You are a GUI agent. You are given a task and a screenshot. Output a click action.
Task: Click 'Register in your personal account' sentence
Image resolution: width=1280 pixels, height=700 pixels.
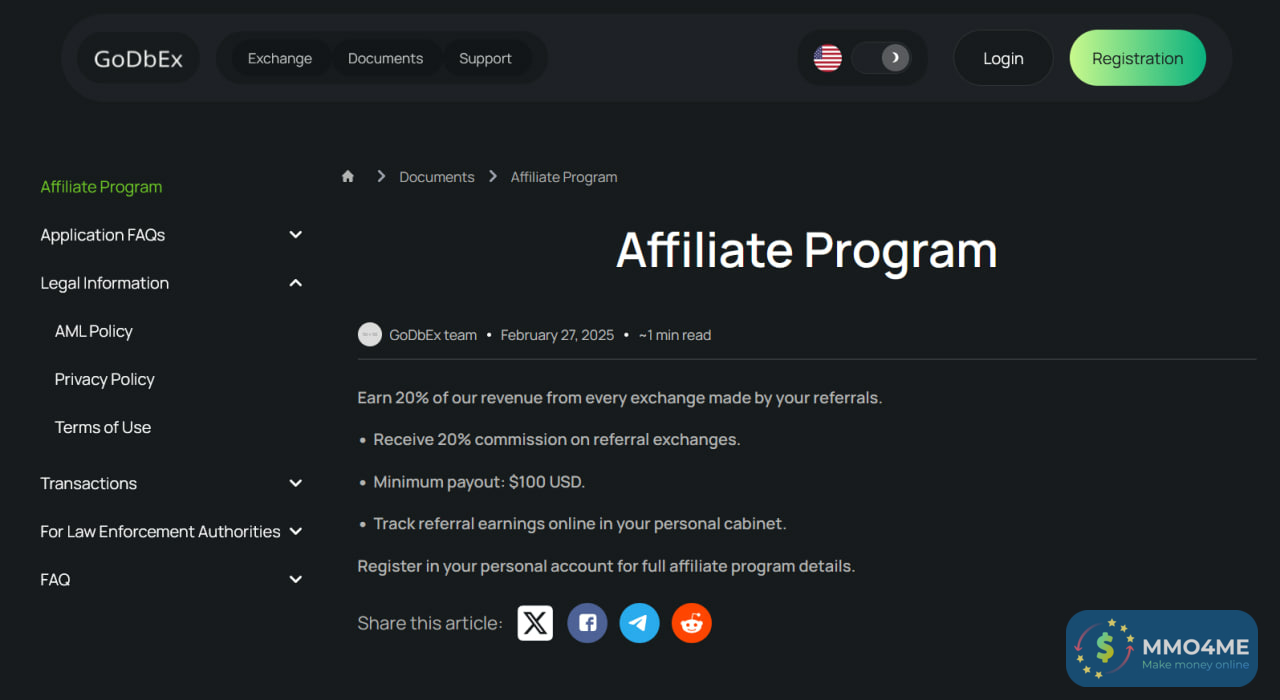[606, 566]
